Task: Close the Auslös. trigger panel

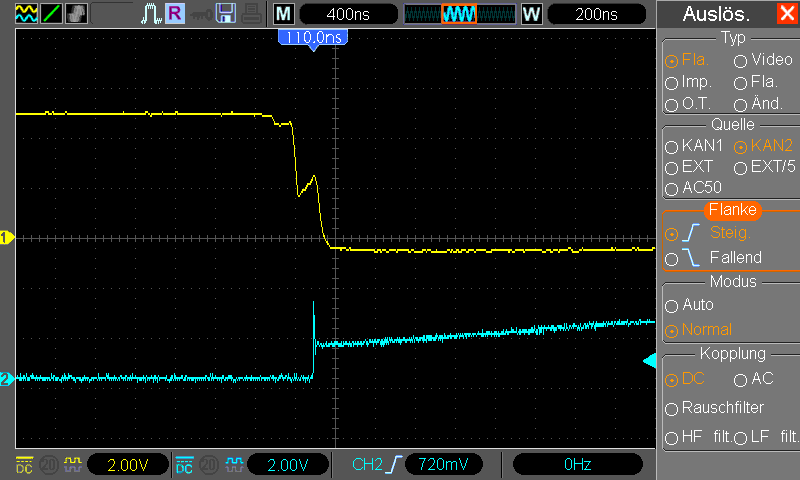Action: tap(788, 13)
